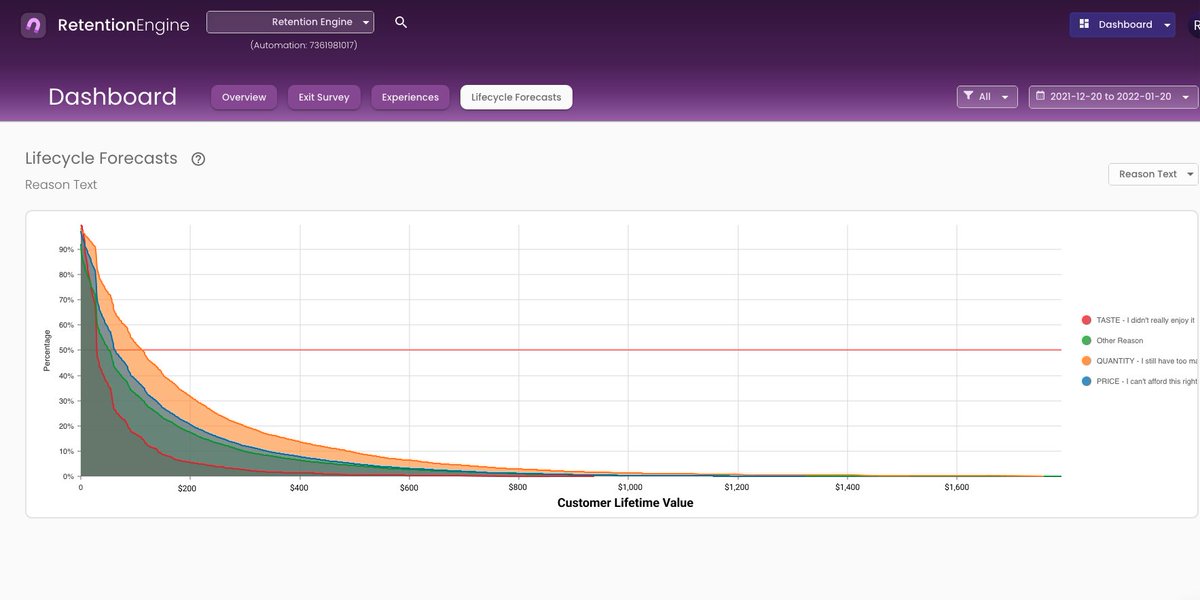Click the Reason Text subtitle
Screen dimensions: 1200x600
[x=61, y=185]
